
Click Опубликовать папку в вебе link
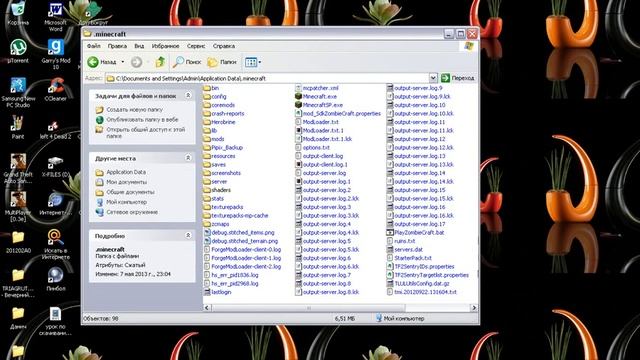[x=142, y=120]
